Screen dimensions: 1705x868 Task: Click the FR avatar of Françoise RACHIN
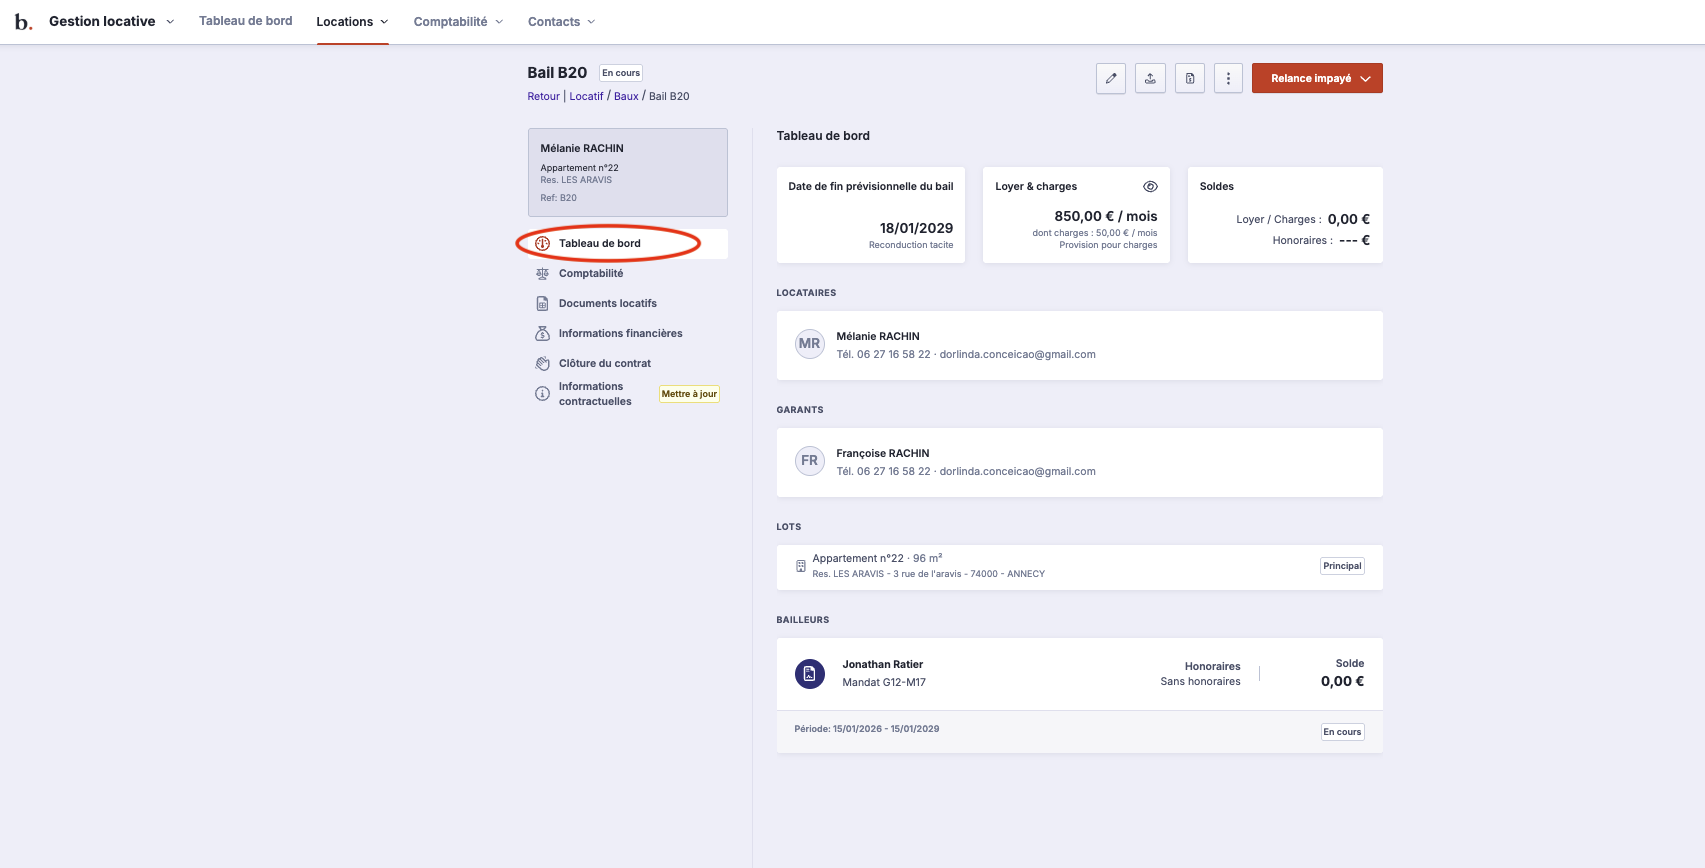[x=809, y=461]
